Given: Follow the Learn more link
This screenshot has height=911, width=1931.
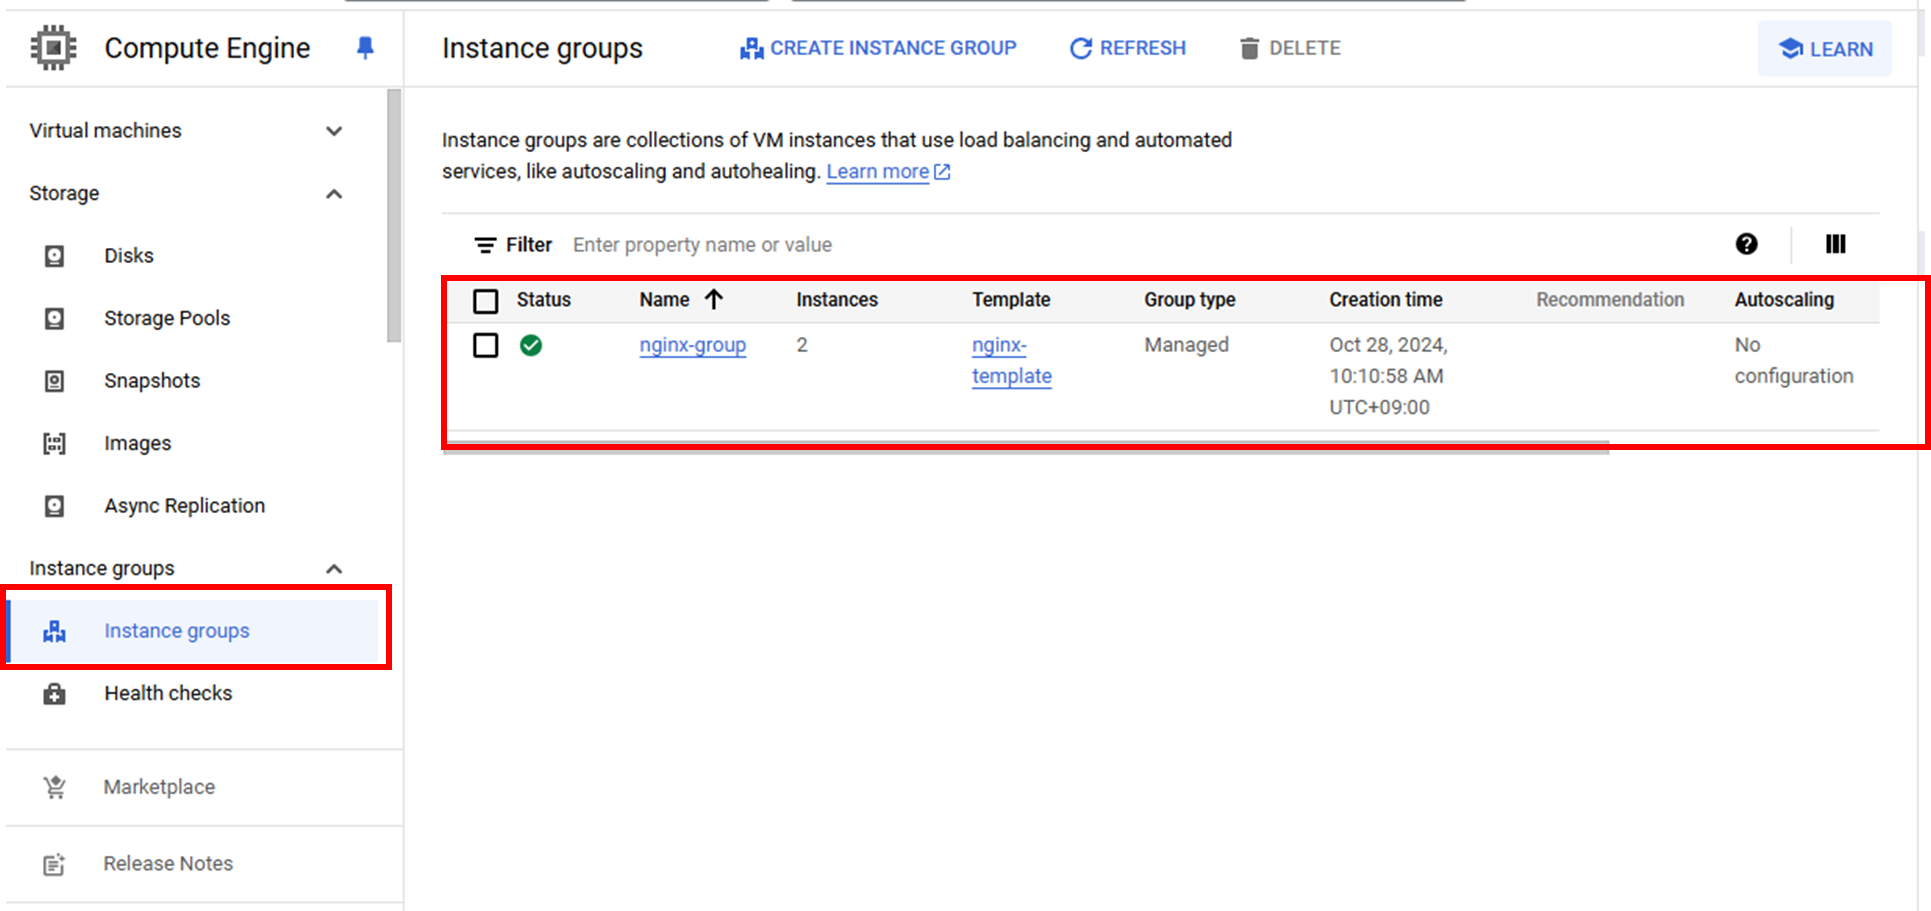Looking at the screenshot, I should click(x=877, y=172).
